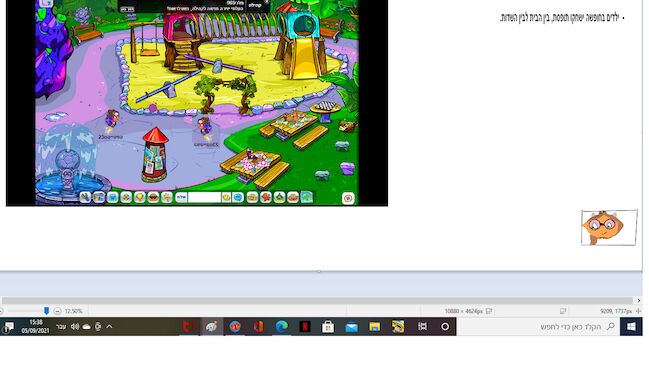Viewport: 649px width, 365px height.
Task: Click the burger icon in the game toolbar
Action: [153, 198]
